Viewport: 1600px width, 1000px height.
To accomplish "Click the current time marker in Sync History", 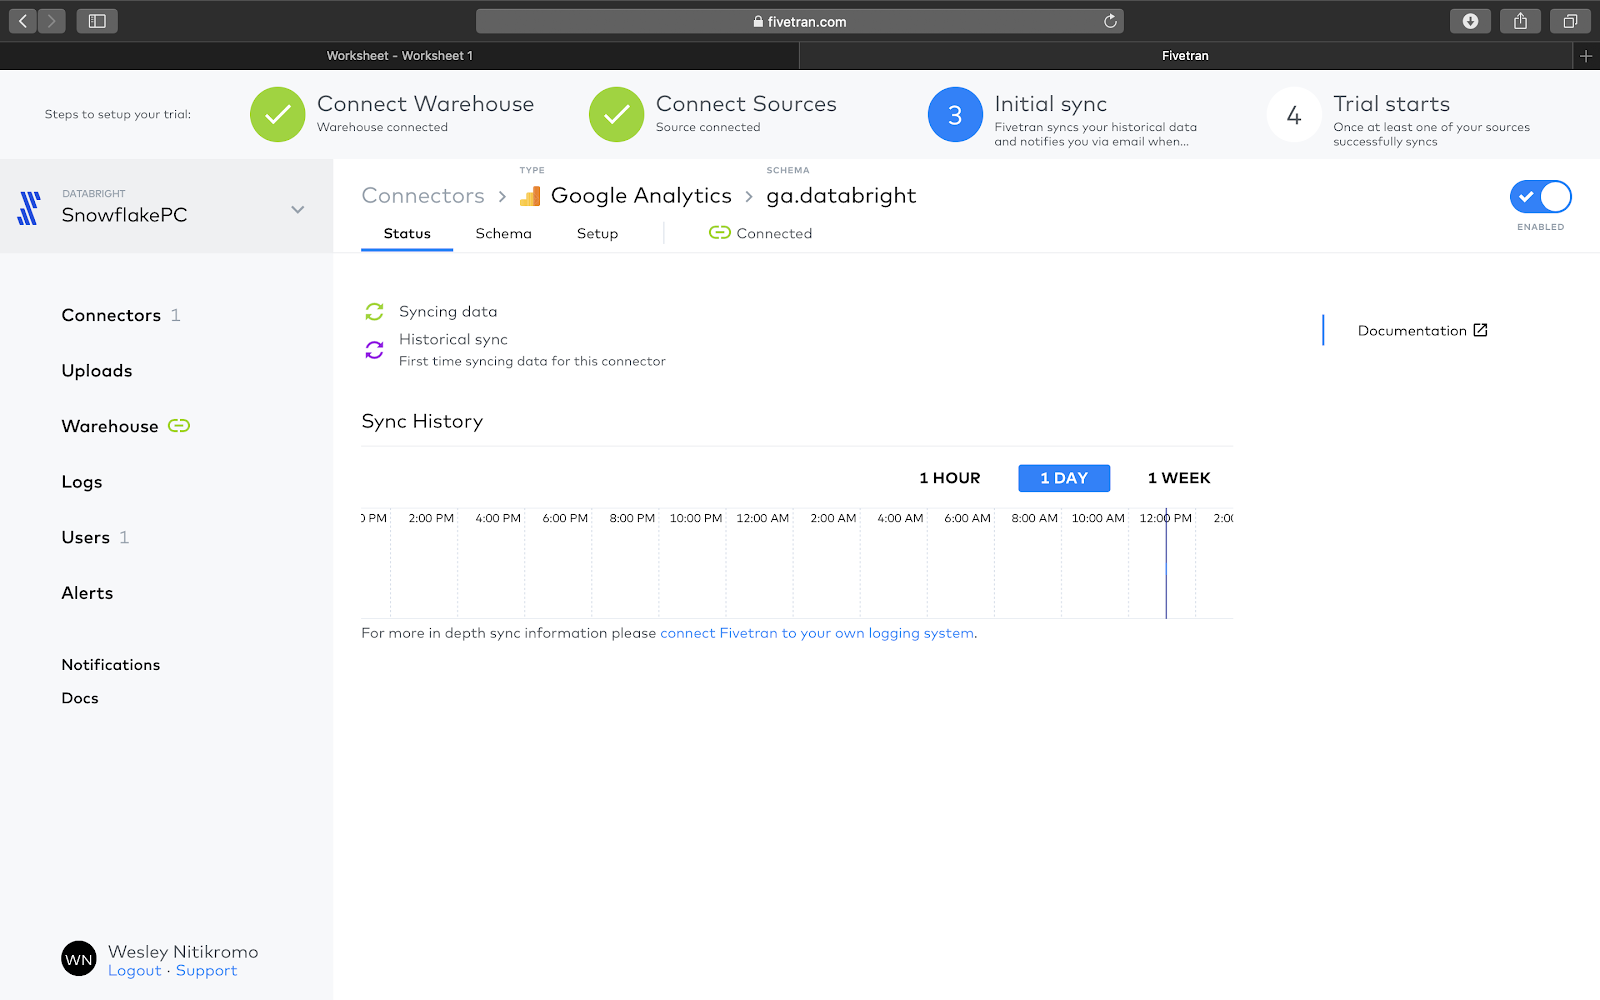I will 1166,563.
